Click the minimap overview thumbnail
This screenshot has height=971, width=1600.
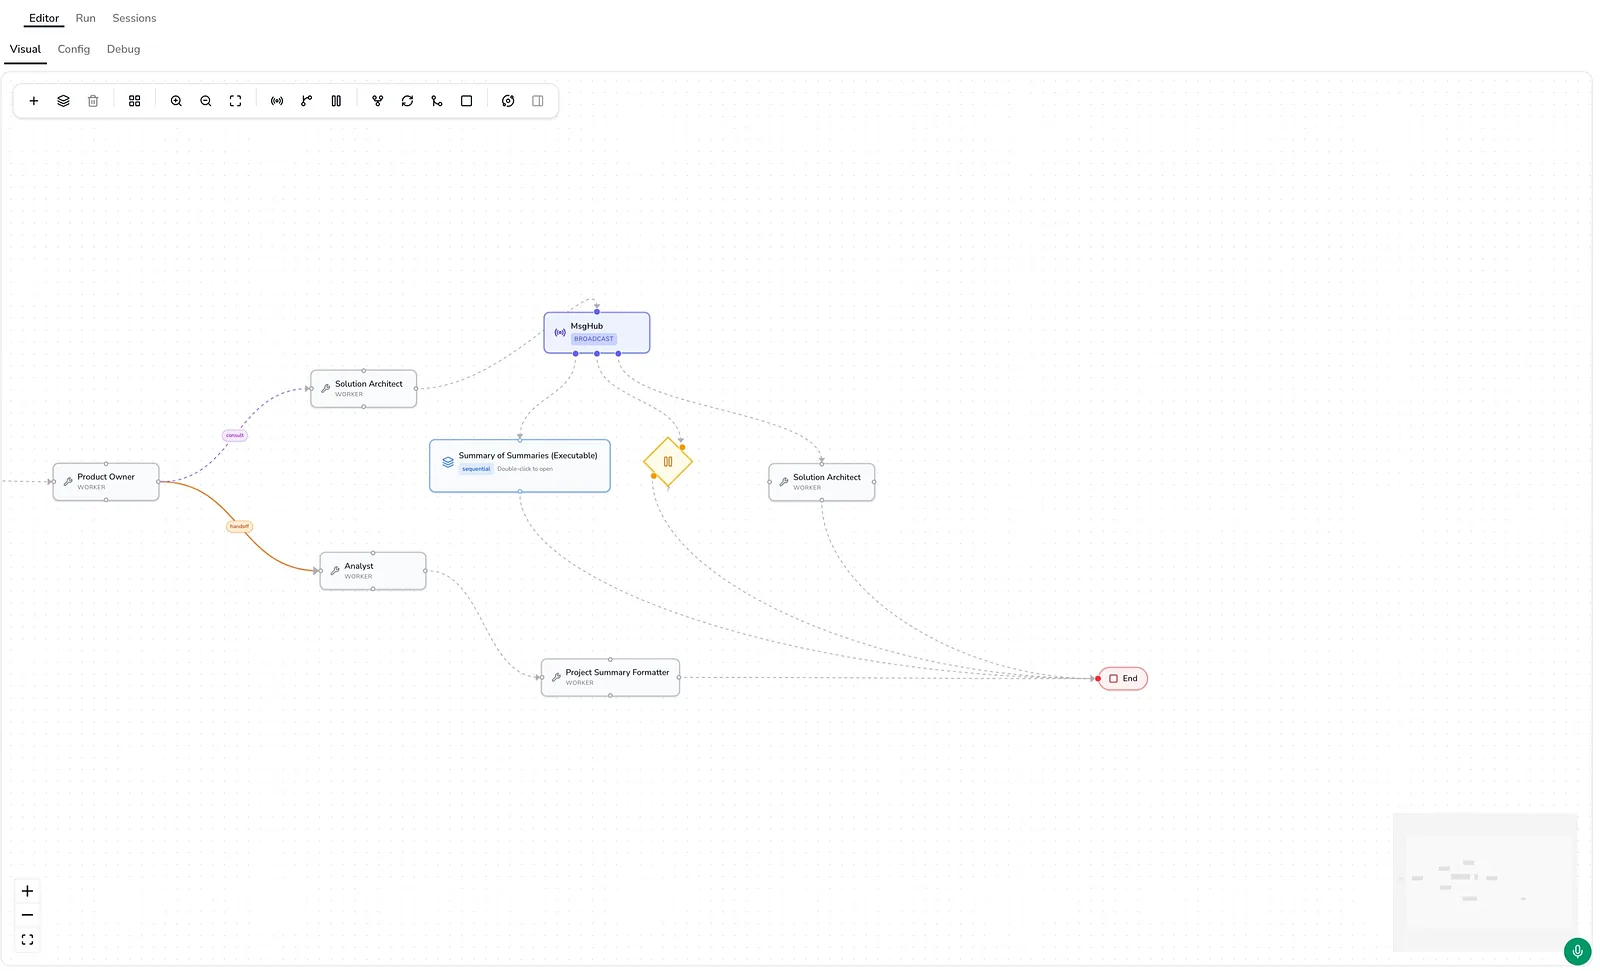(x=1485, y=882)
